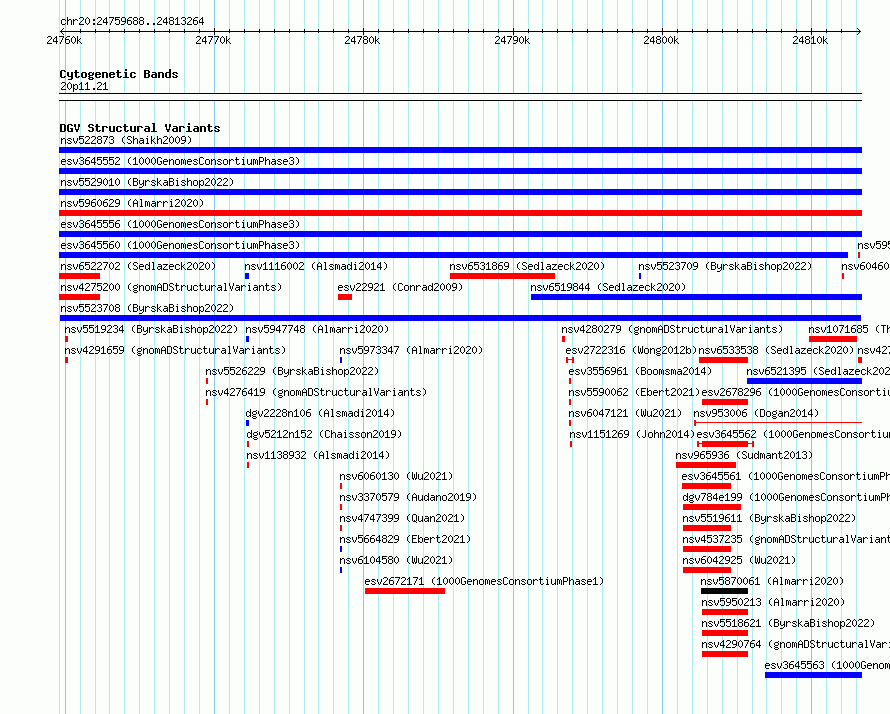
Task: Click dgv2228n106 (Alsmadi2014) label
Action: point(320,413)
